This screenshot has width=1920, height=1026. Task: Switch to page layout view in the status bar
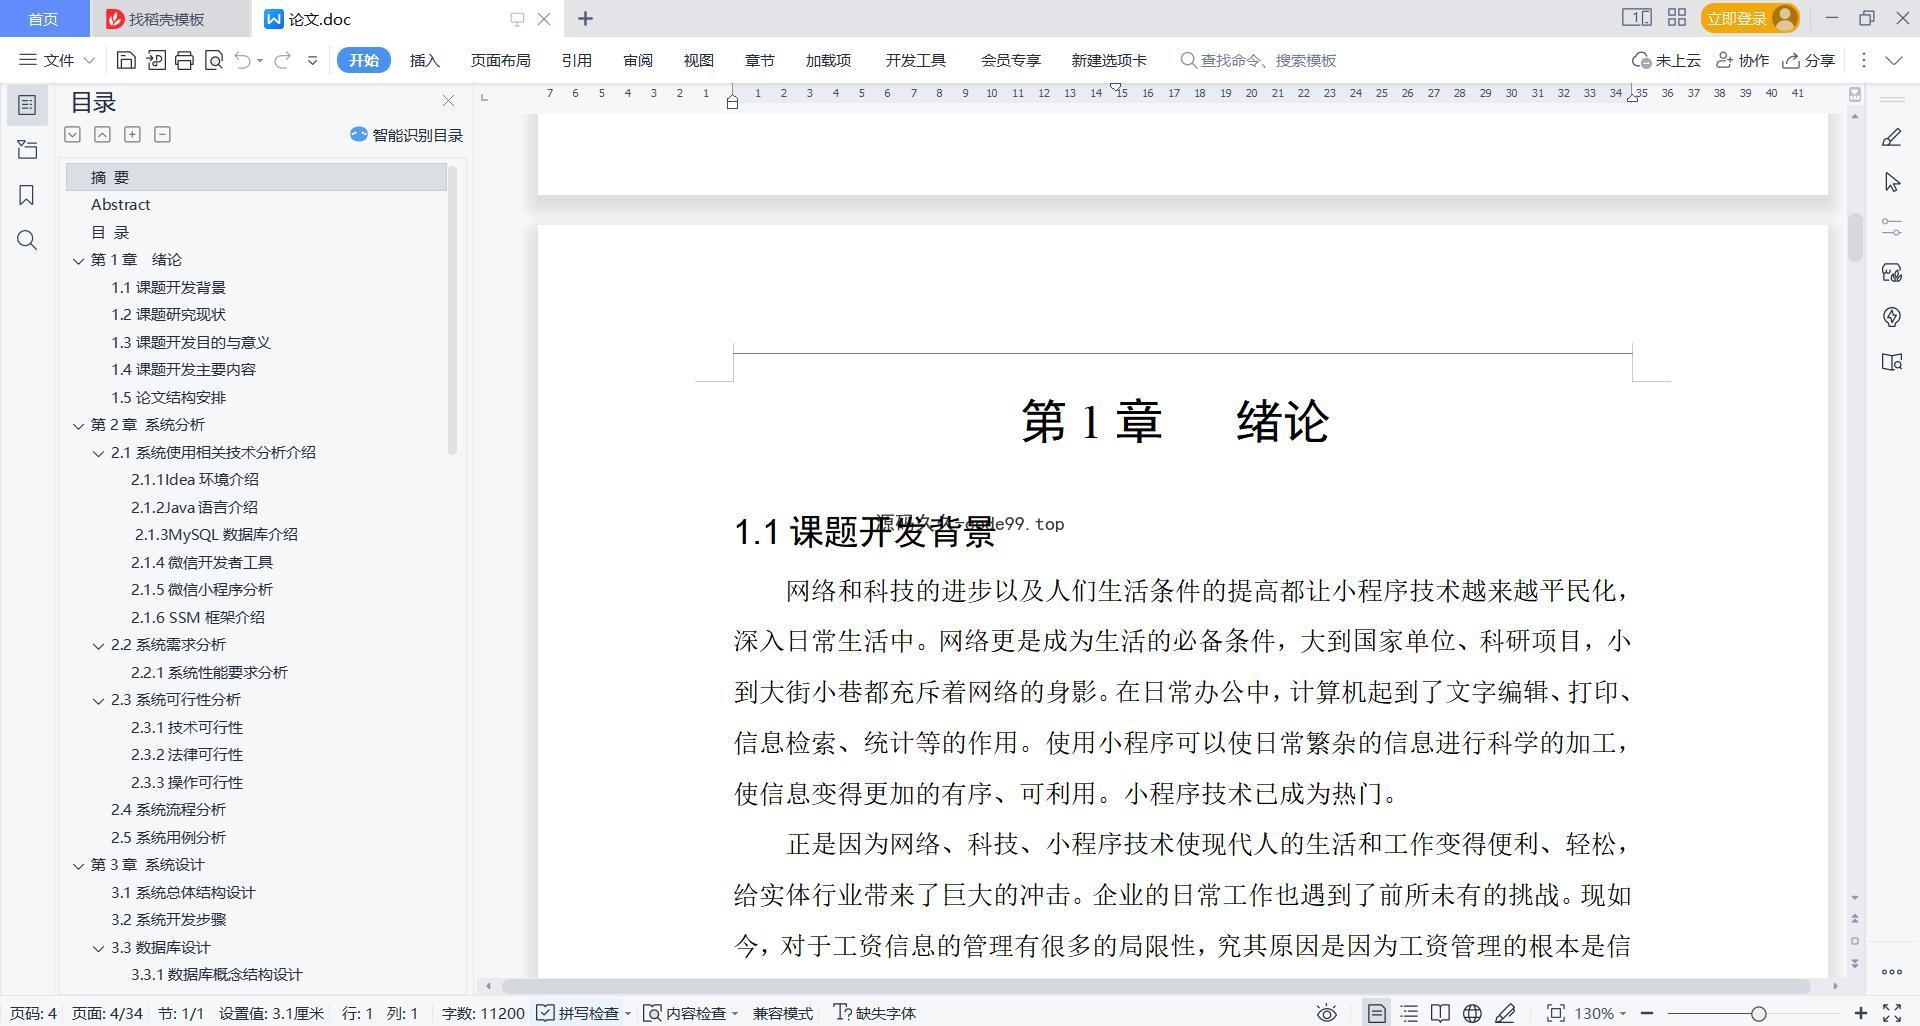[1376, 1013]
